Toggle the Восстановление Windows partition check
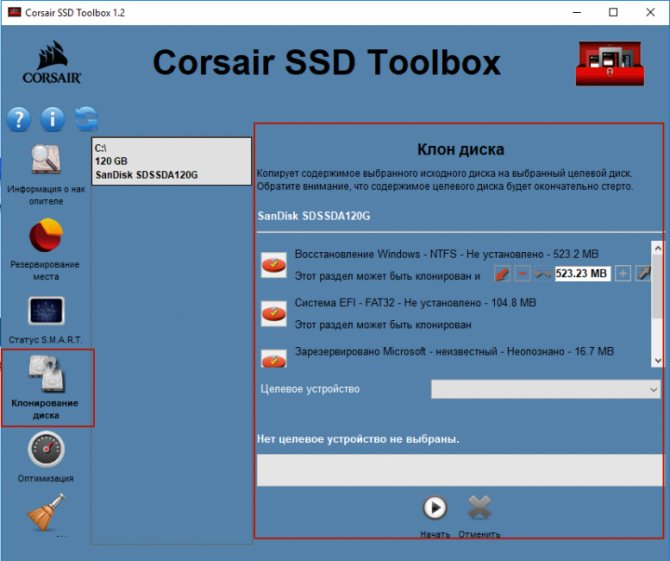 tap(274, 265)
